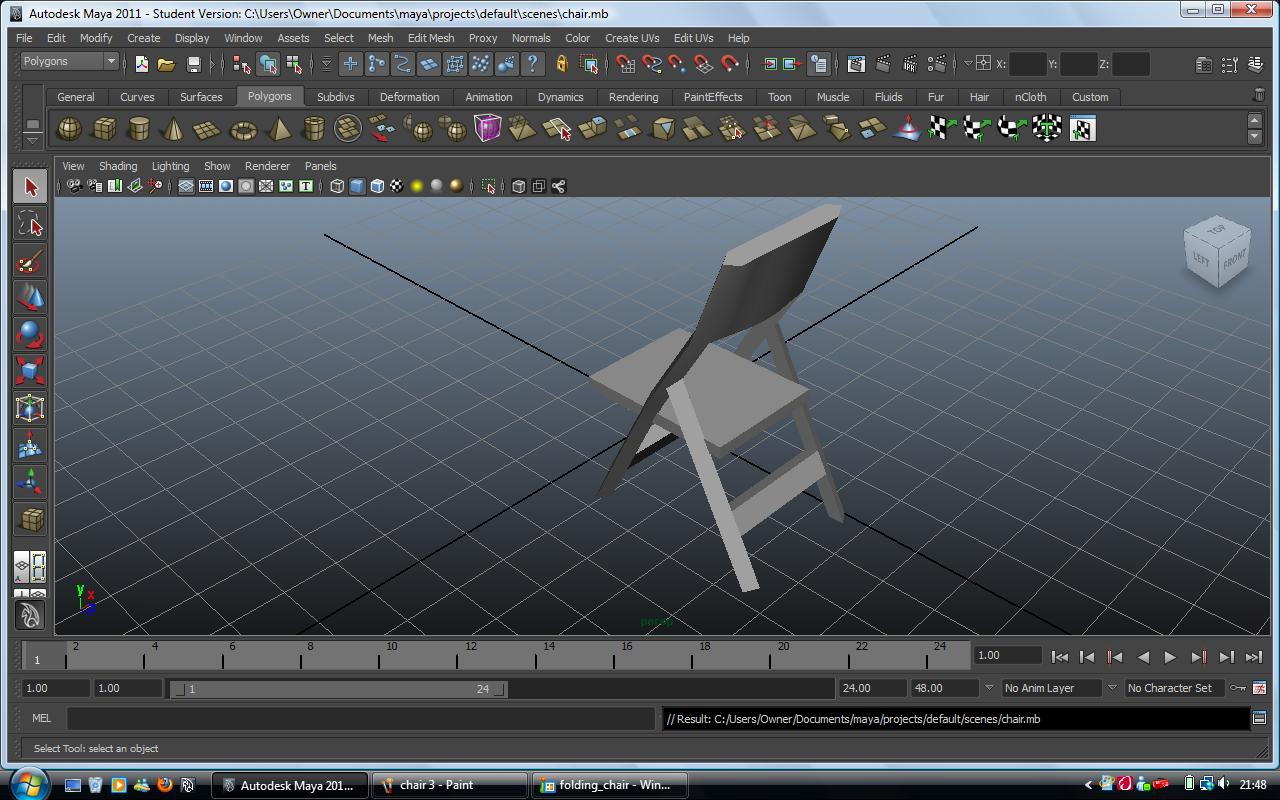Delete shelf item with trash icon
Viewport: 1280px width, 800px height.
click(1258, 95)
